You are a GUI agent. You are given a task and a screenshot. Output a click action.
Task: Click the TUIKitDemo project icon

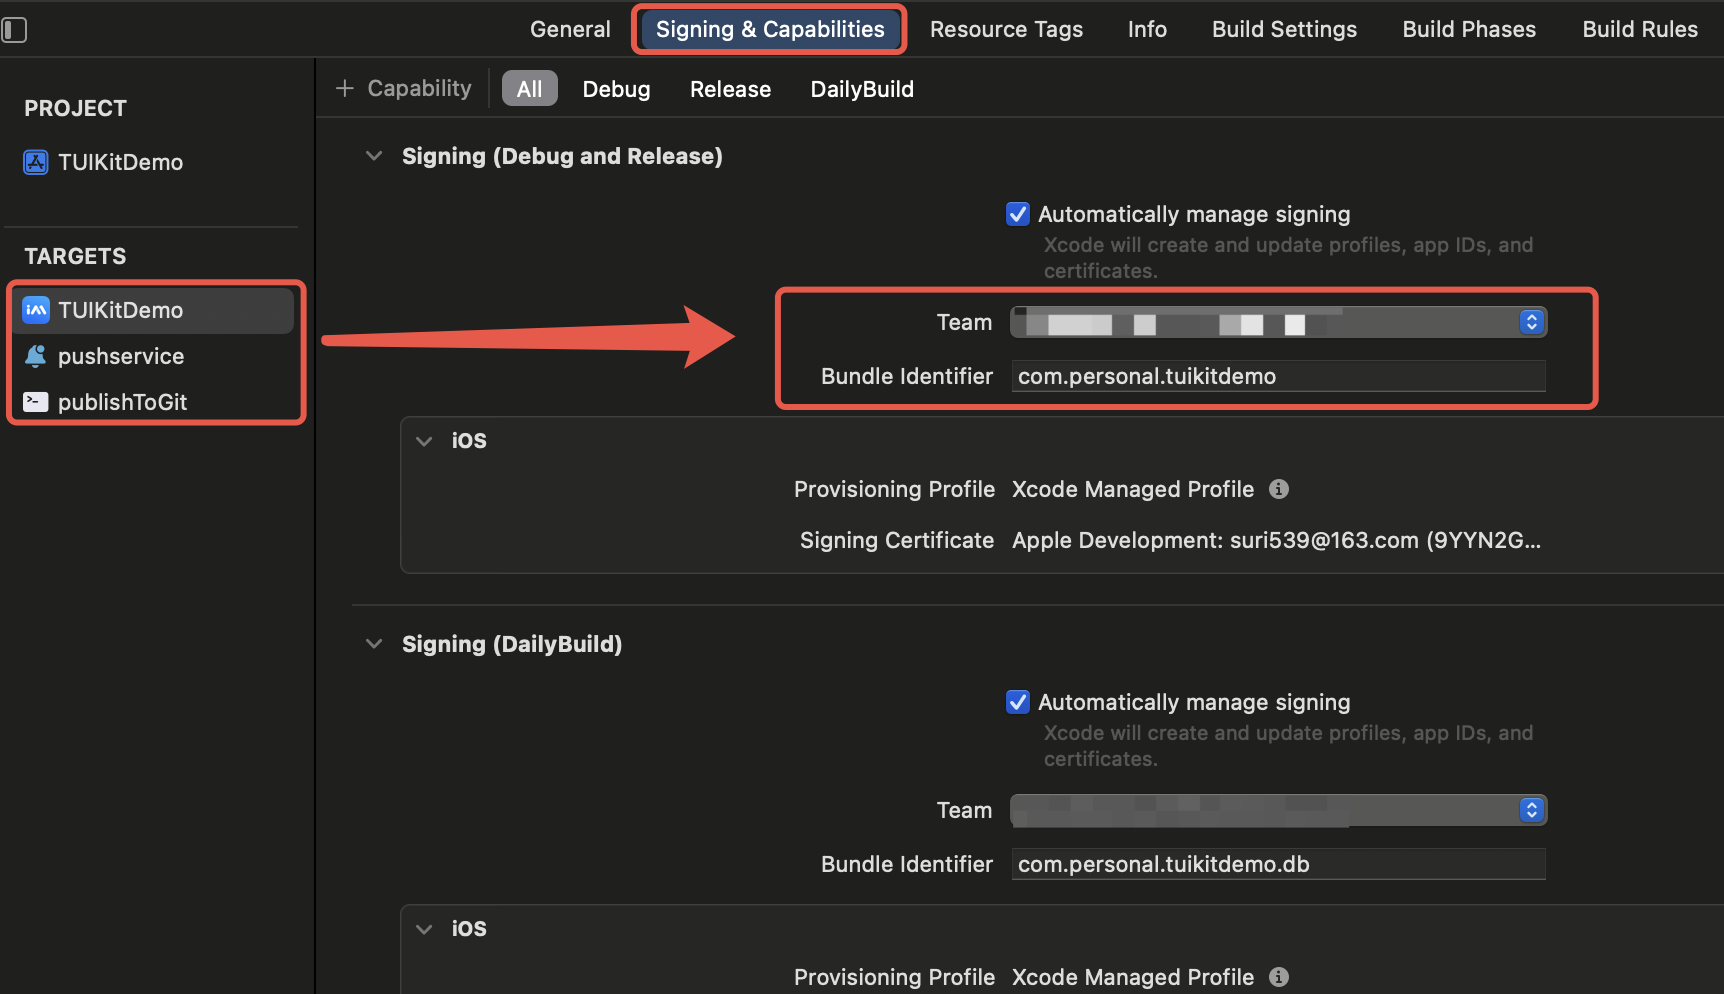pyautogui.click(x=36, y=162)
